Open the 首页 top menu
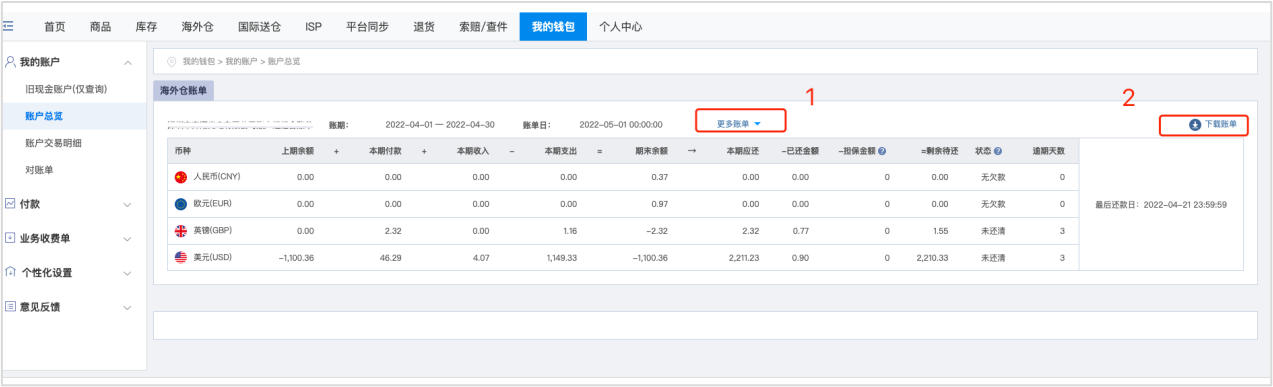This screenshot has width=1273, height=387. 55,26
